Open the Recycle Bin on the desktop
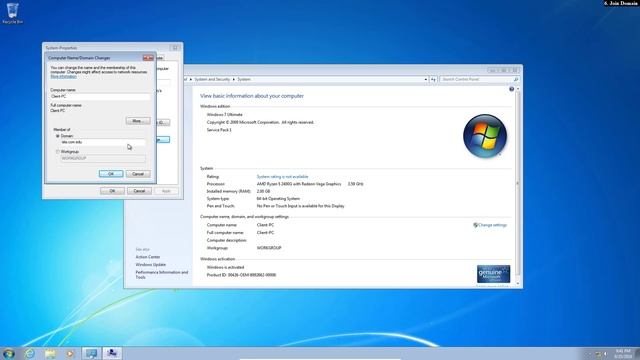The height and width of the screenshot is (360, 640). (12, 13)
